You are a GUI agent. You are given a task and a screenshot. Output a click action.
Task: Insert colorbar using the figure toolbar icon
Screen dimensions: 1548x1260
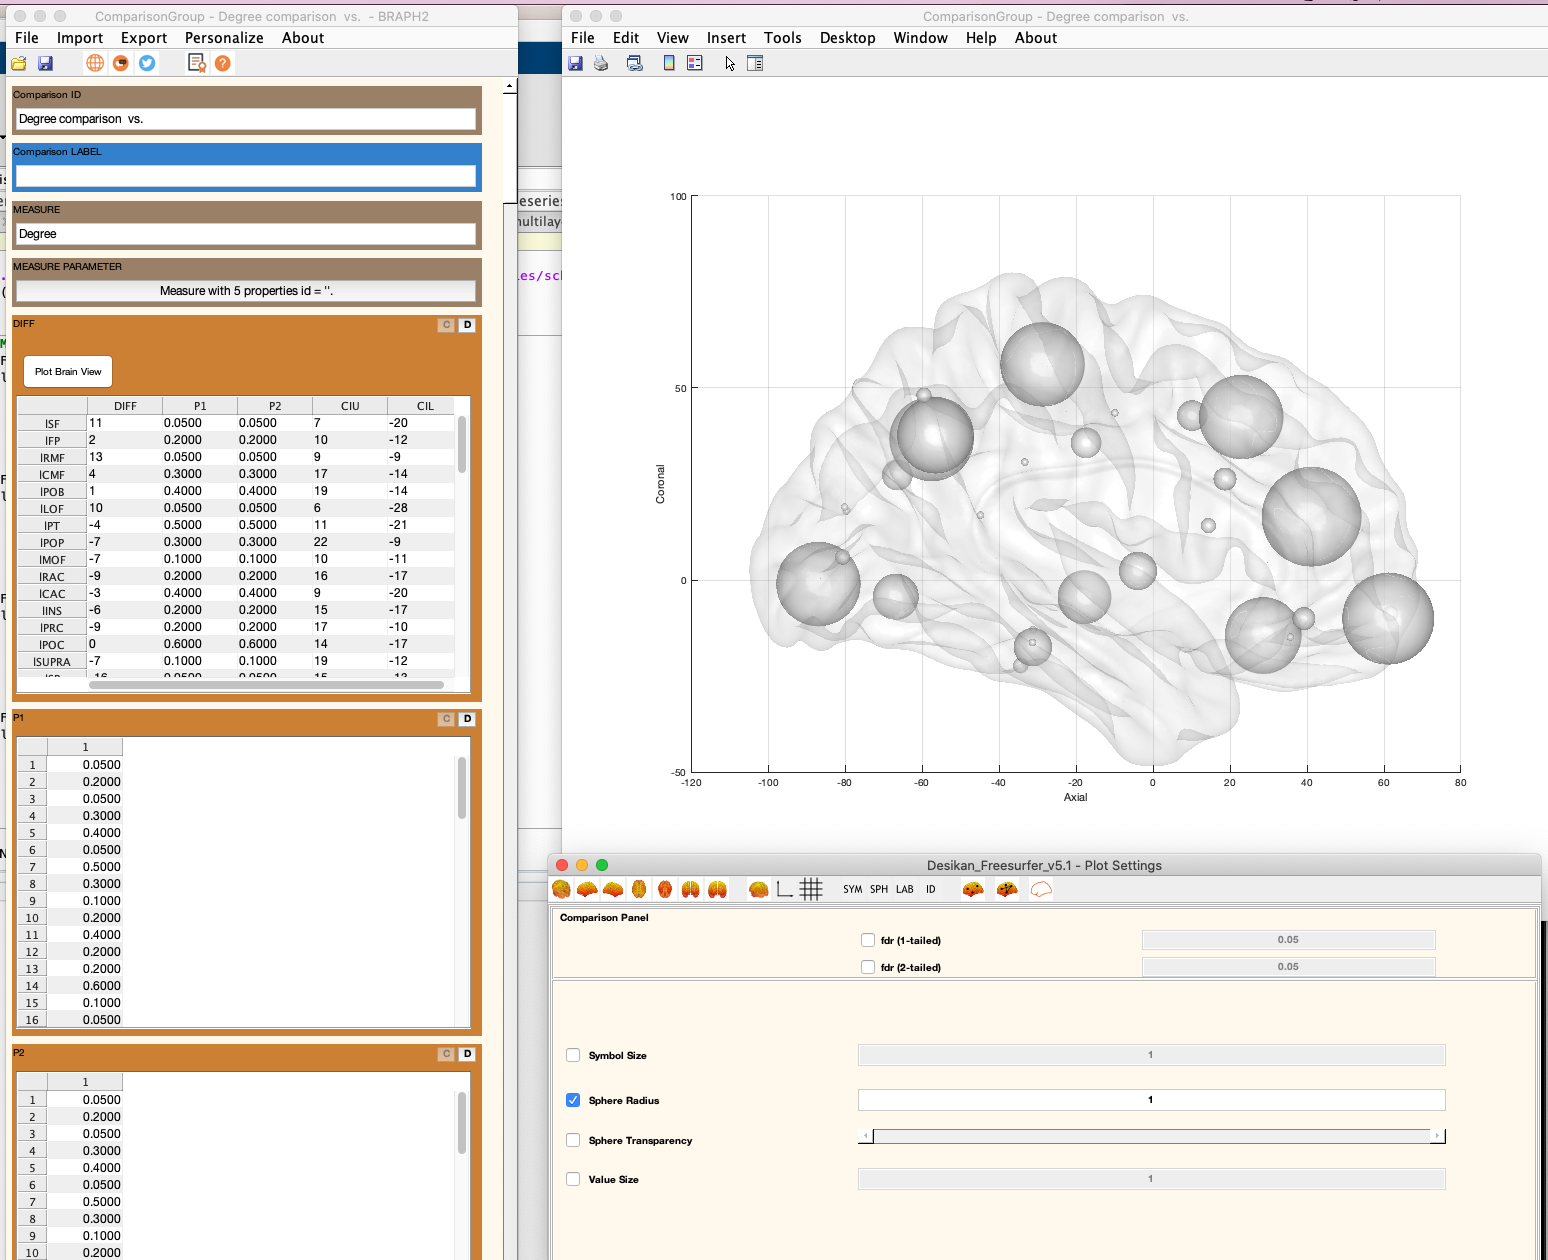tap(669, 63)
